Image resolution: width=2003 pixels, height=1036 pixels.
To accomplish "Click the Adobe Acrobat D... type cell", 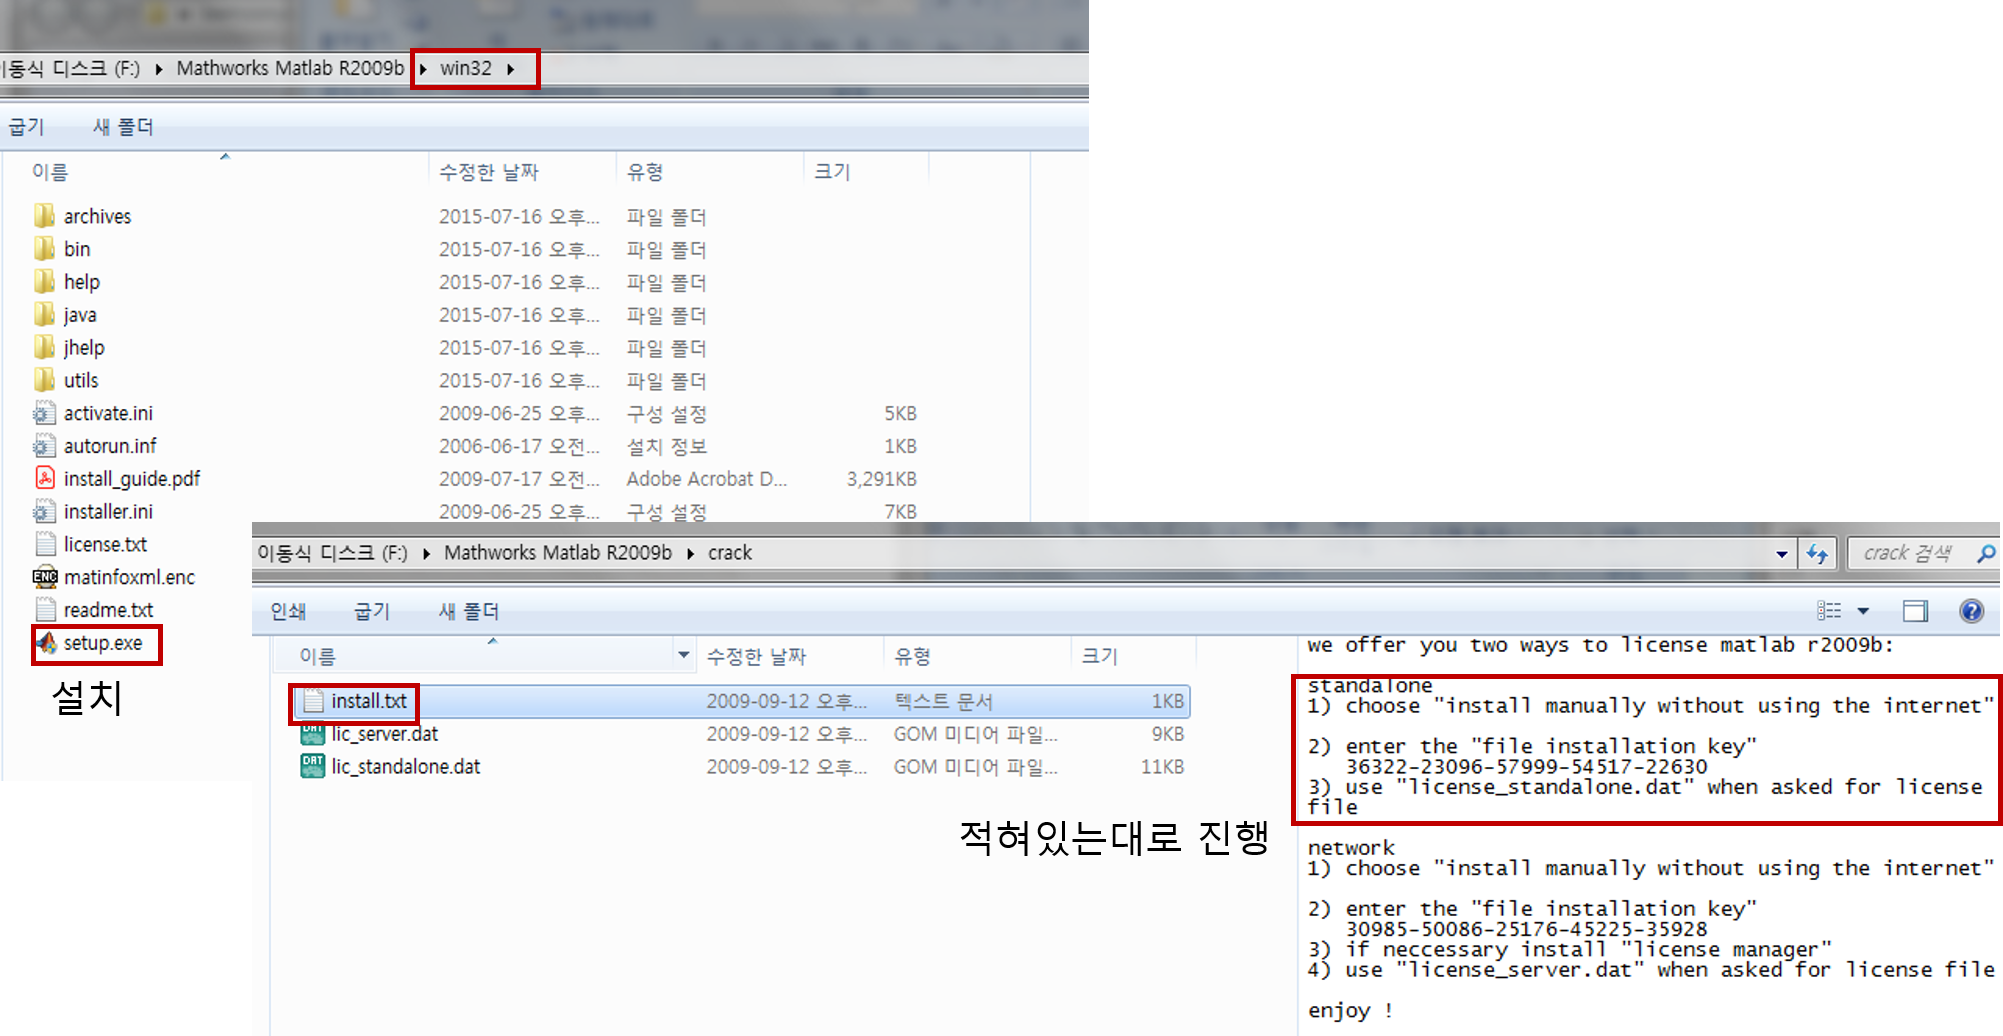I will 707,479.
